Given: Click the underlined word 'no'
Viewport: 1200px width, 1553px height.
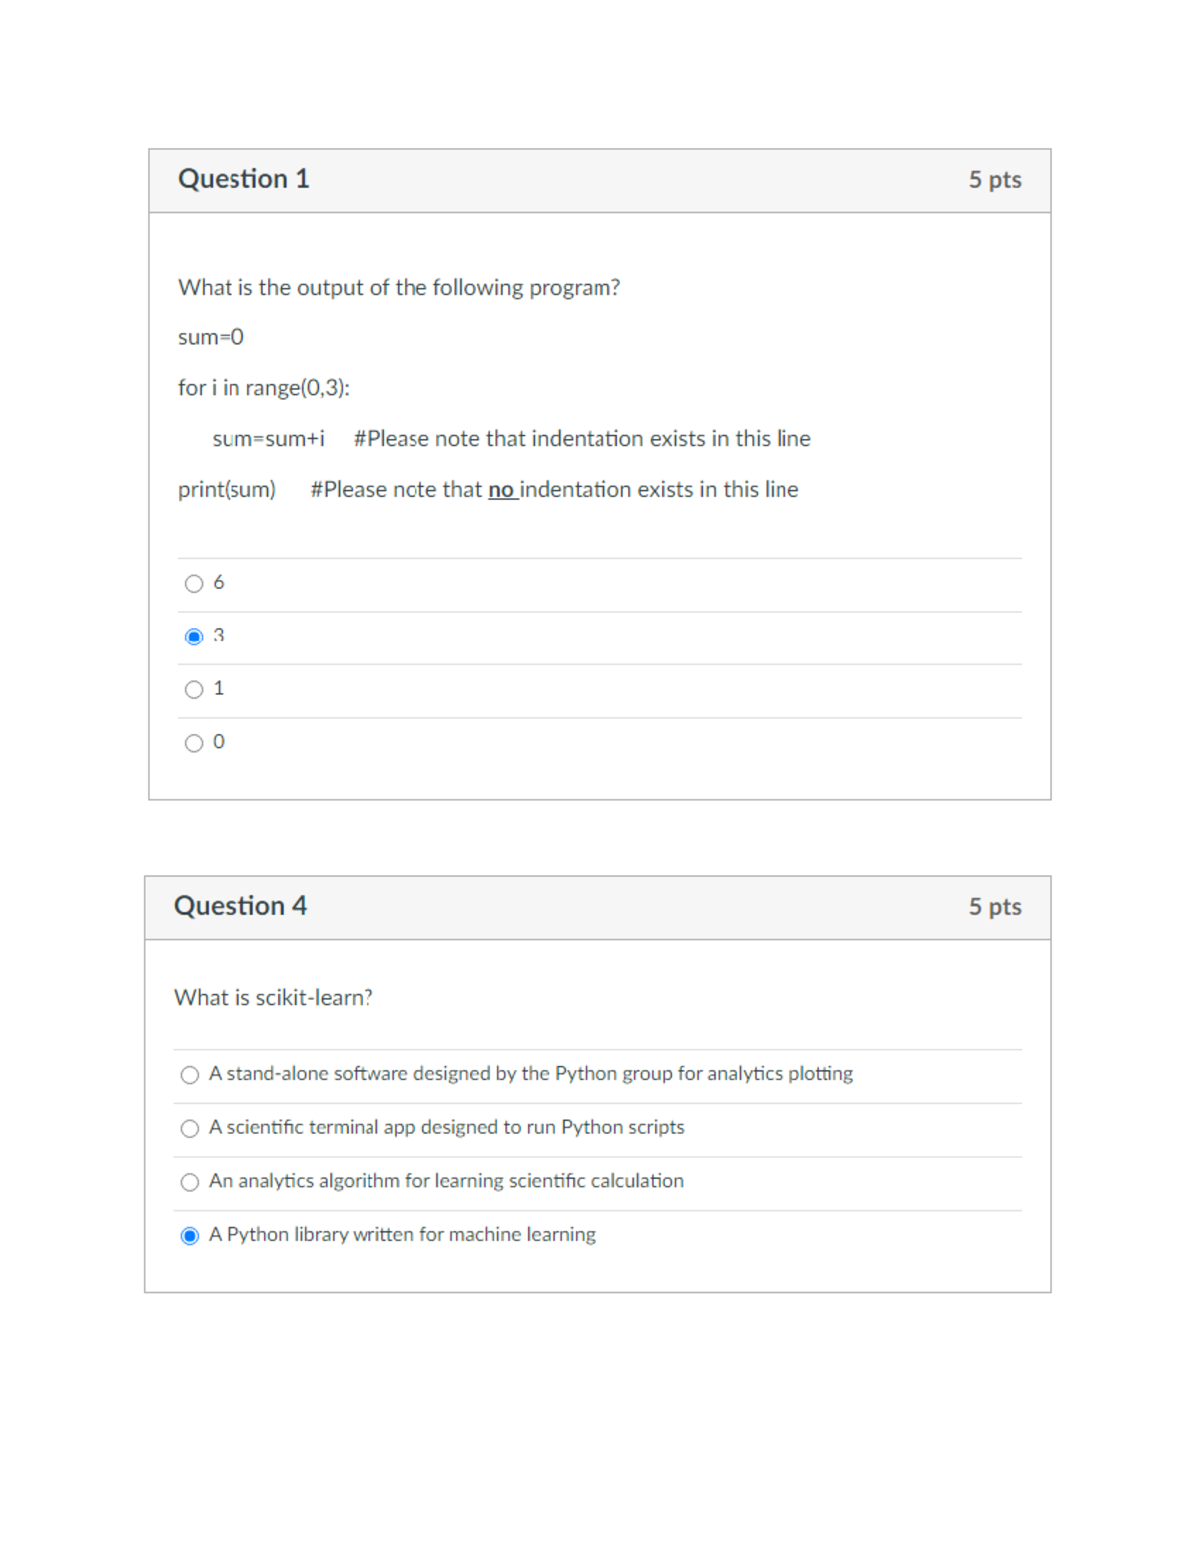Looking at the screenshot, I should click(500, 490).
